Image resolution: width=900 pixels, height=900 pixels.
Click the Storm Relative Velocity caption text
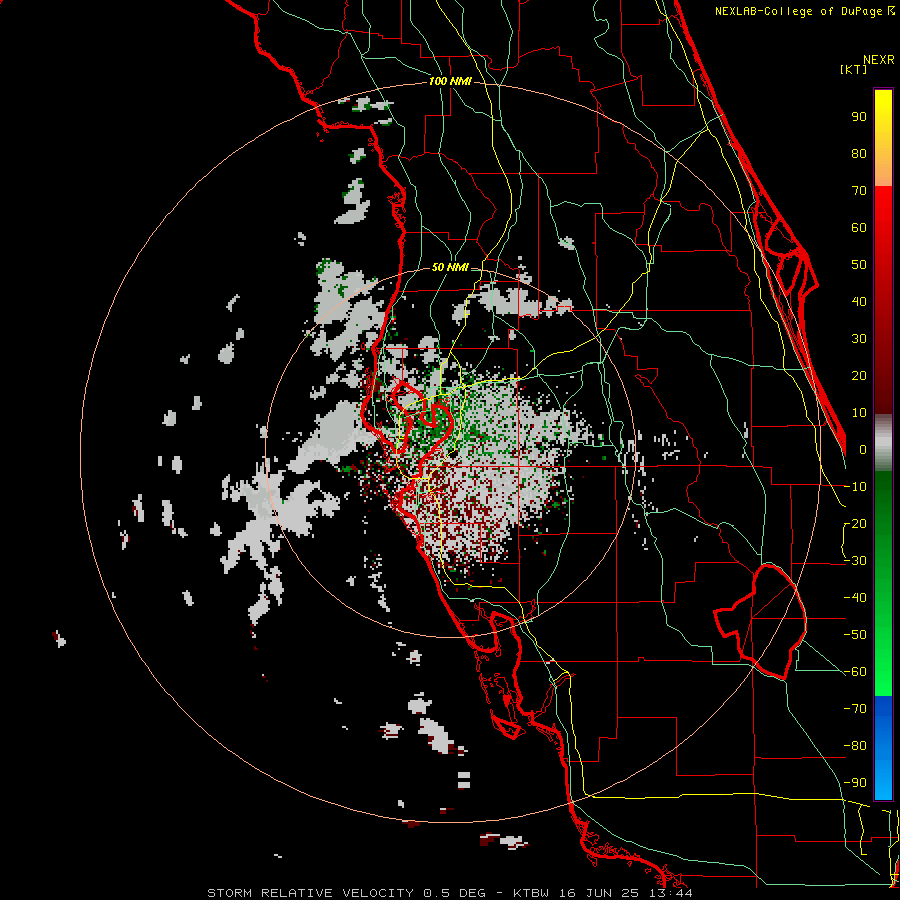(449, 893)
